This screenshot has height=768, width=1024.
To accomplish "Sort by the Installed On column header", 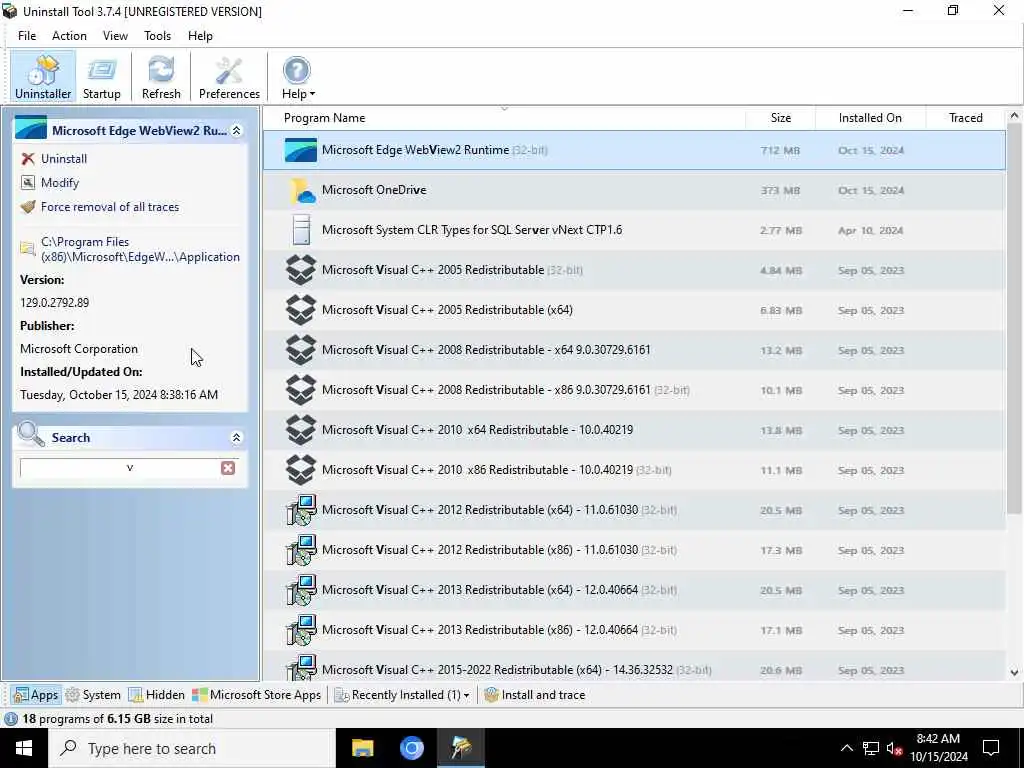I will (x=871, y=118).
